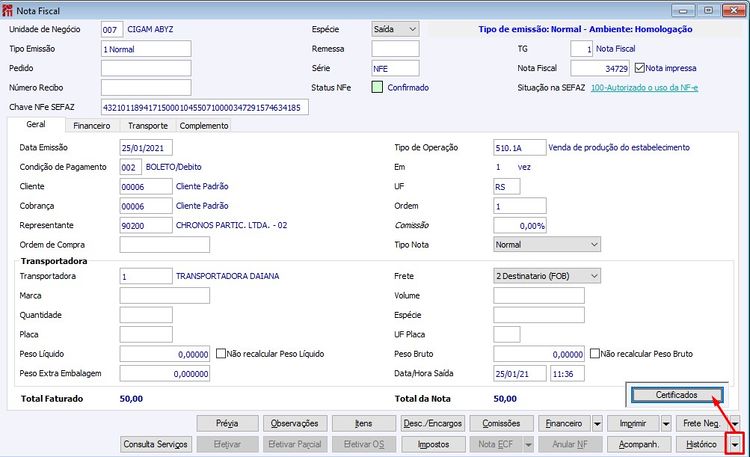Click the Representante code field 90200
Image resolution: width=750 pixels, height=457 pixels.
pyautogui.click(x=146, y=225)
